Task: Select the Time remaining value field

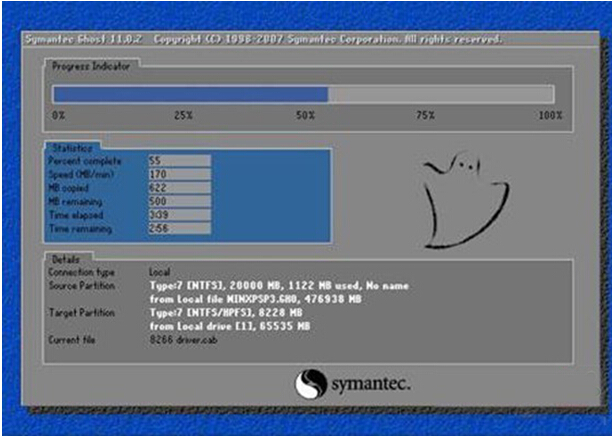Action: coord(178,229)
